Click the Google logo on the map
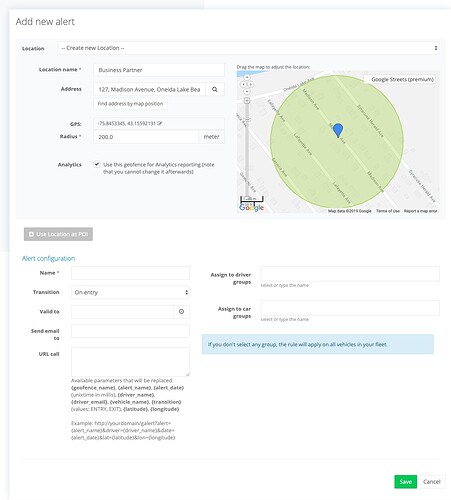This screenshot has height=500, width=451. [252, 207]
